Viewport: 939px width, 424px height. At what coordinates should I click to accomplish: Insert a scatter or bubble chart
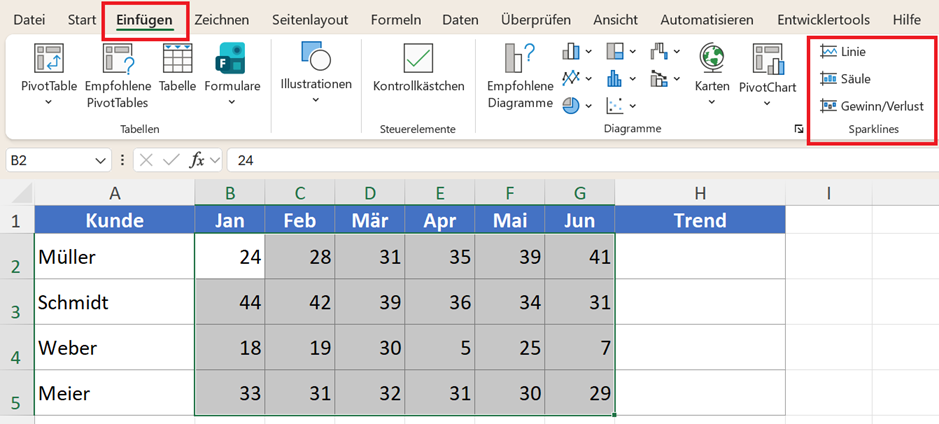click(x=615, y=106)
